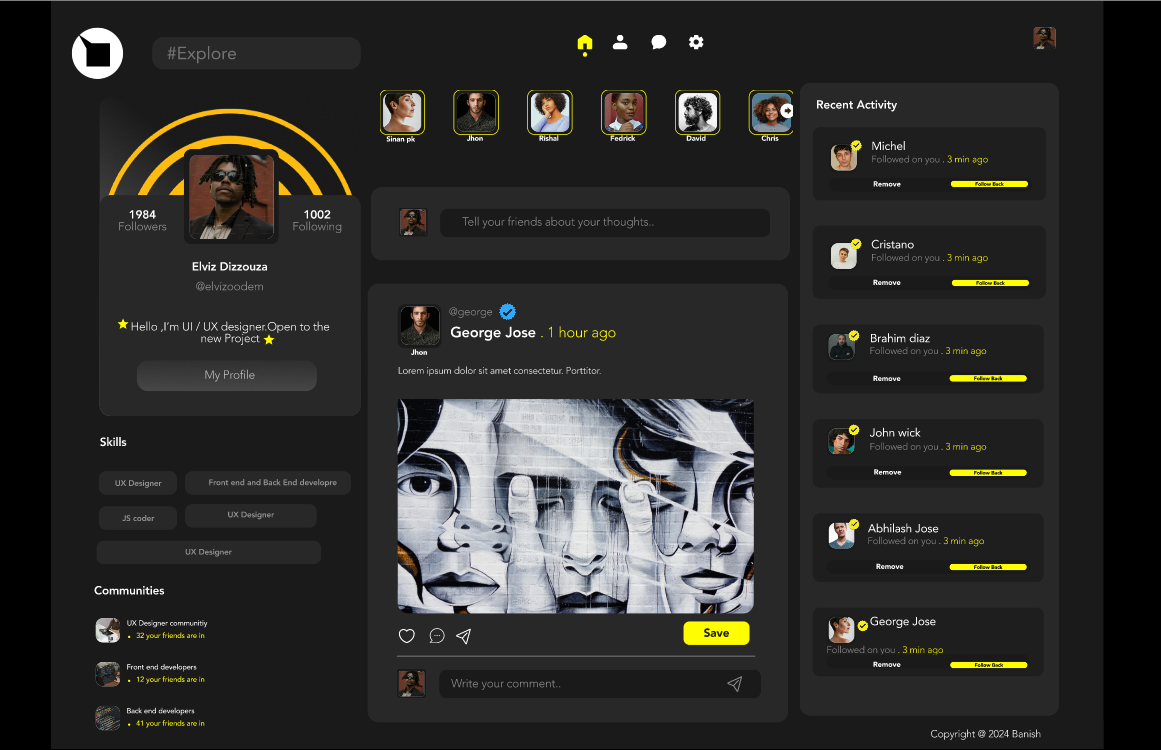Click the app logo in top left
1161x750 pixels.
pos(97,53)
